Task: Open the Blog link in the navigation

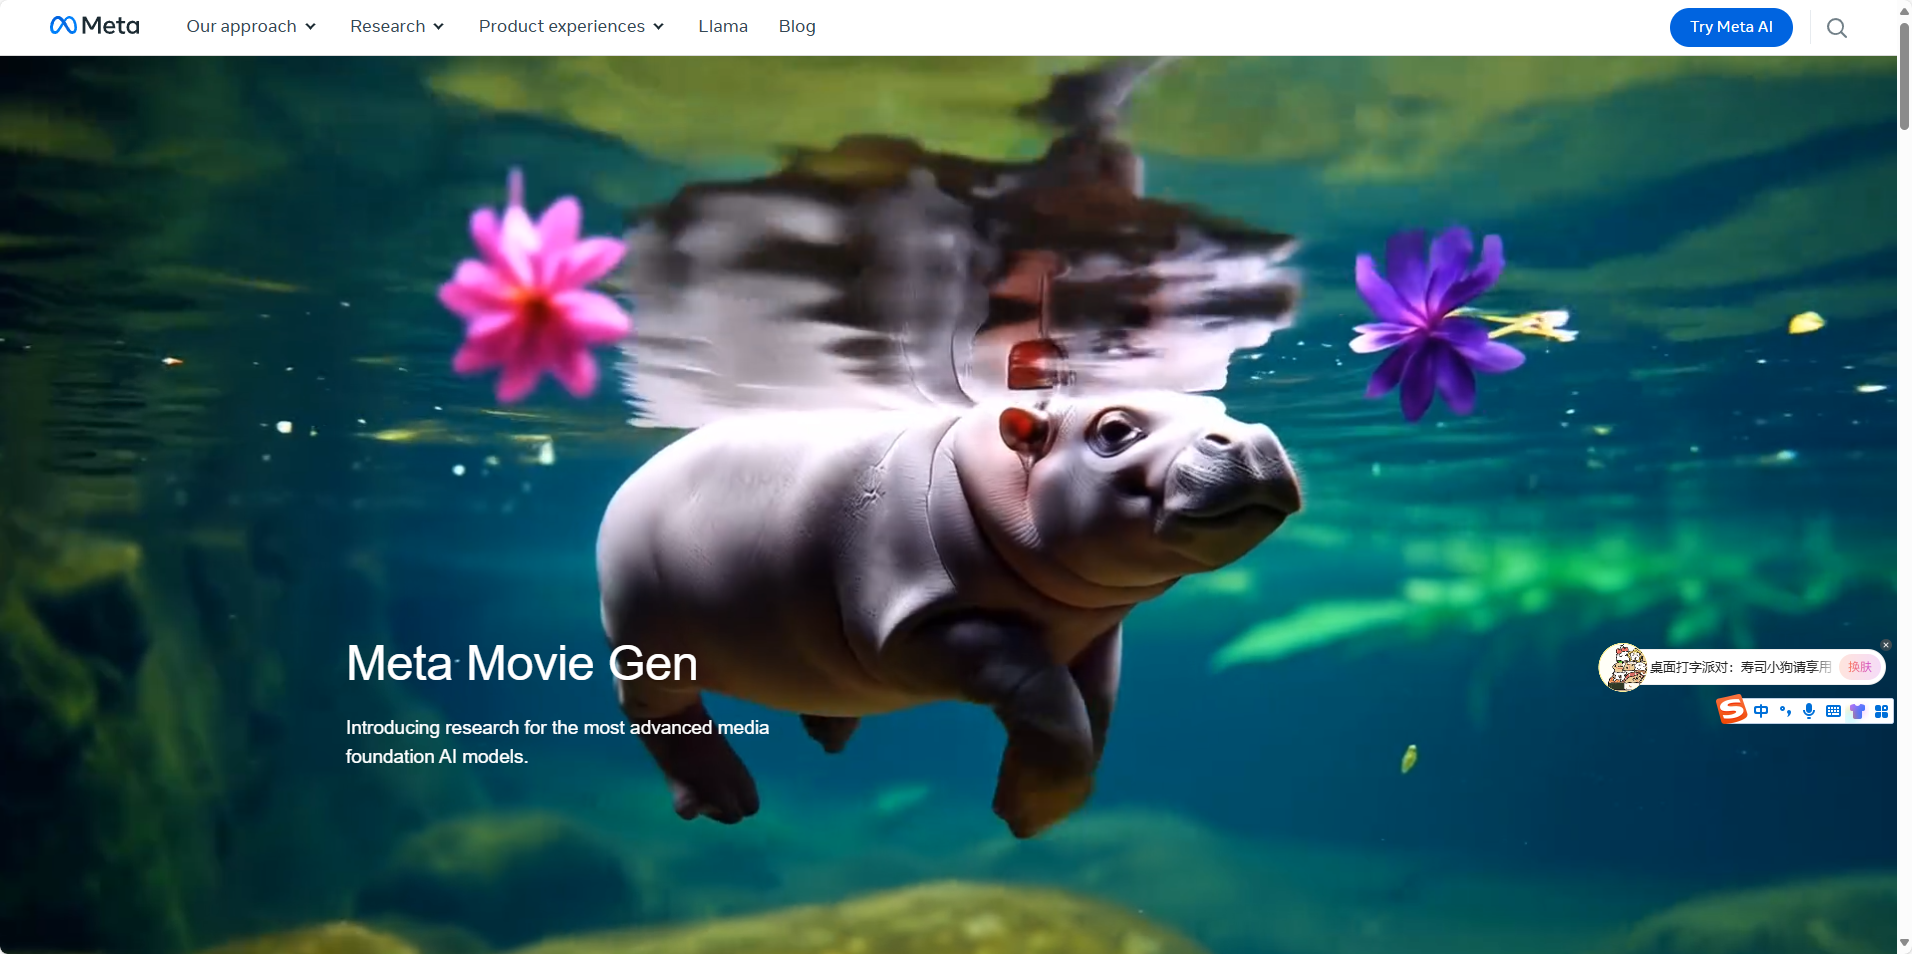Action: 797,27
